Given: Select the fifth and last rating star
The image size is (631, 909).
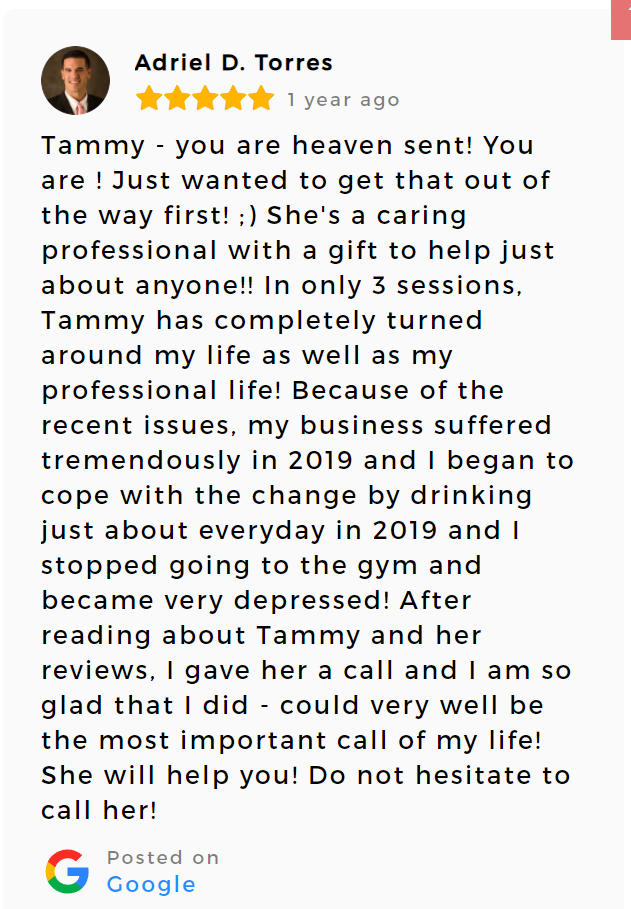Looking at the screenshot, I should coord(261,99).
